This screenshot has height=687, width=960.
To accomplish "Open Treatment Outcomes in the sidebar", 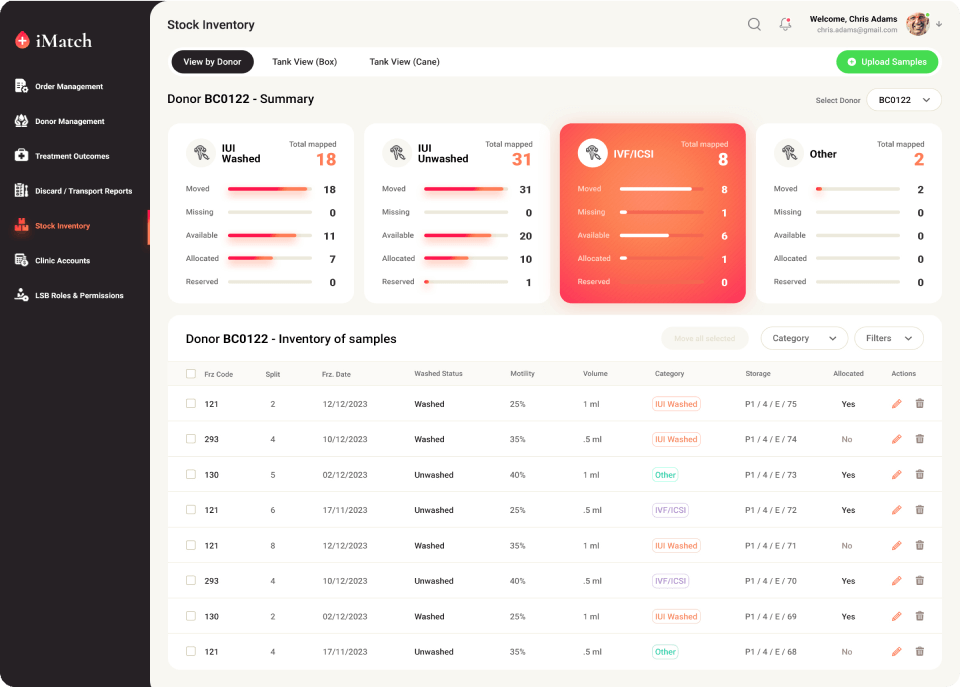I will tap(62, 156).
